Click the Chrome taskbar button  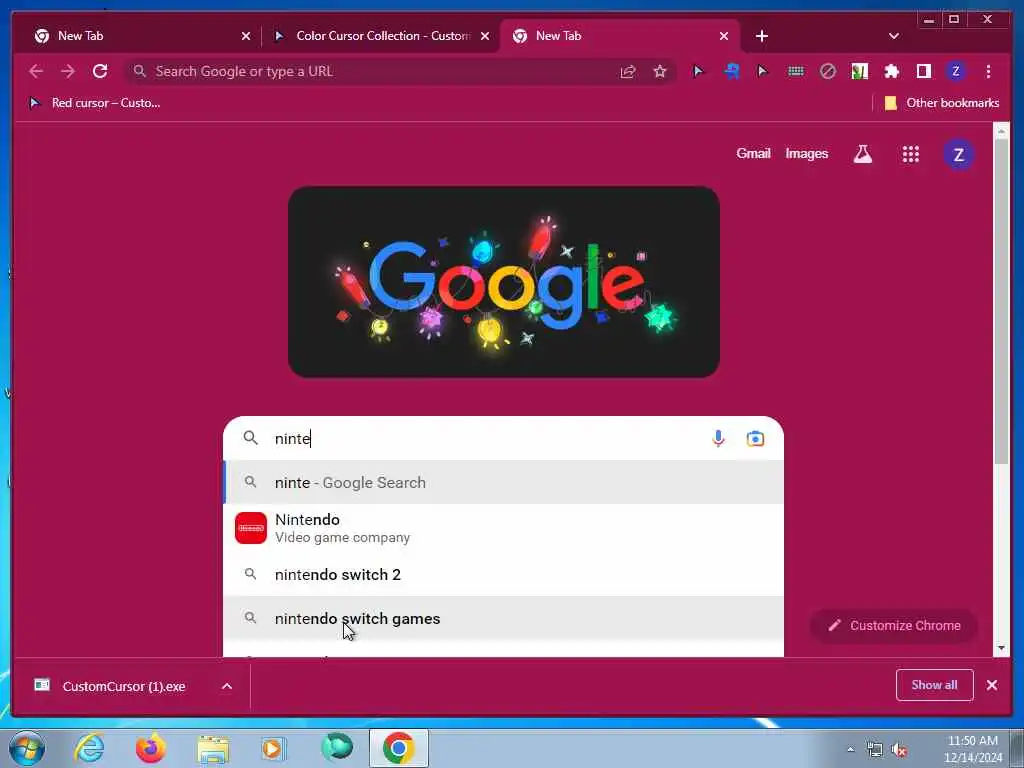pos(398,748)
